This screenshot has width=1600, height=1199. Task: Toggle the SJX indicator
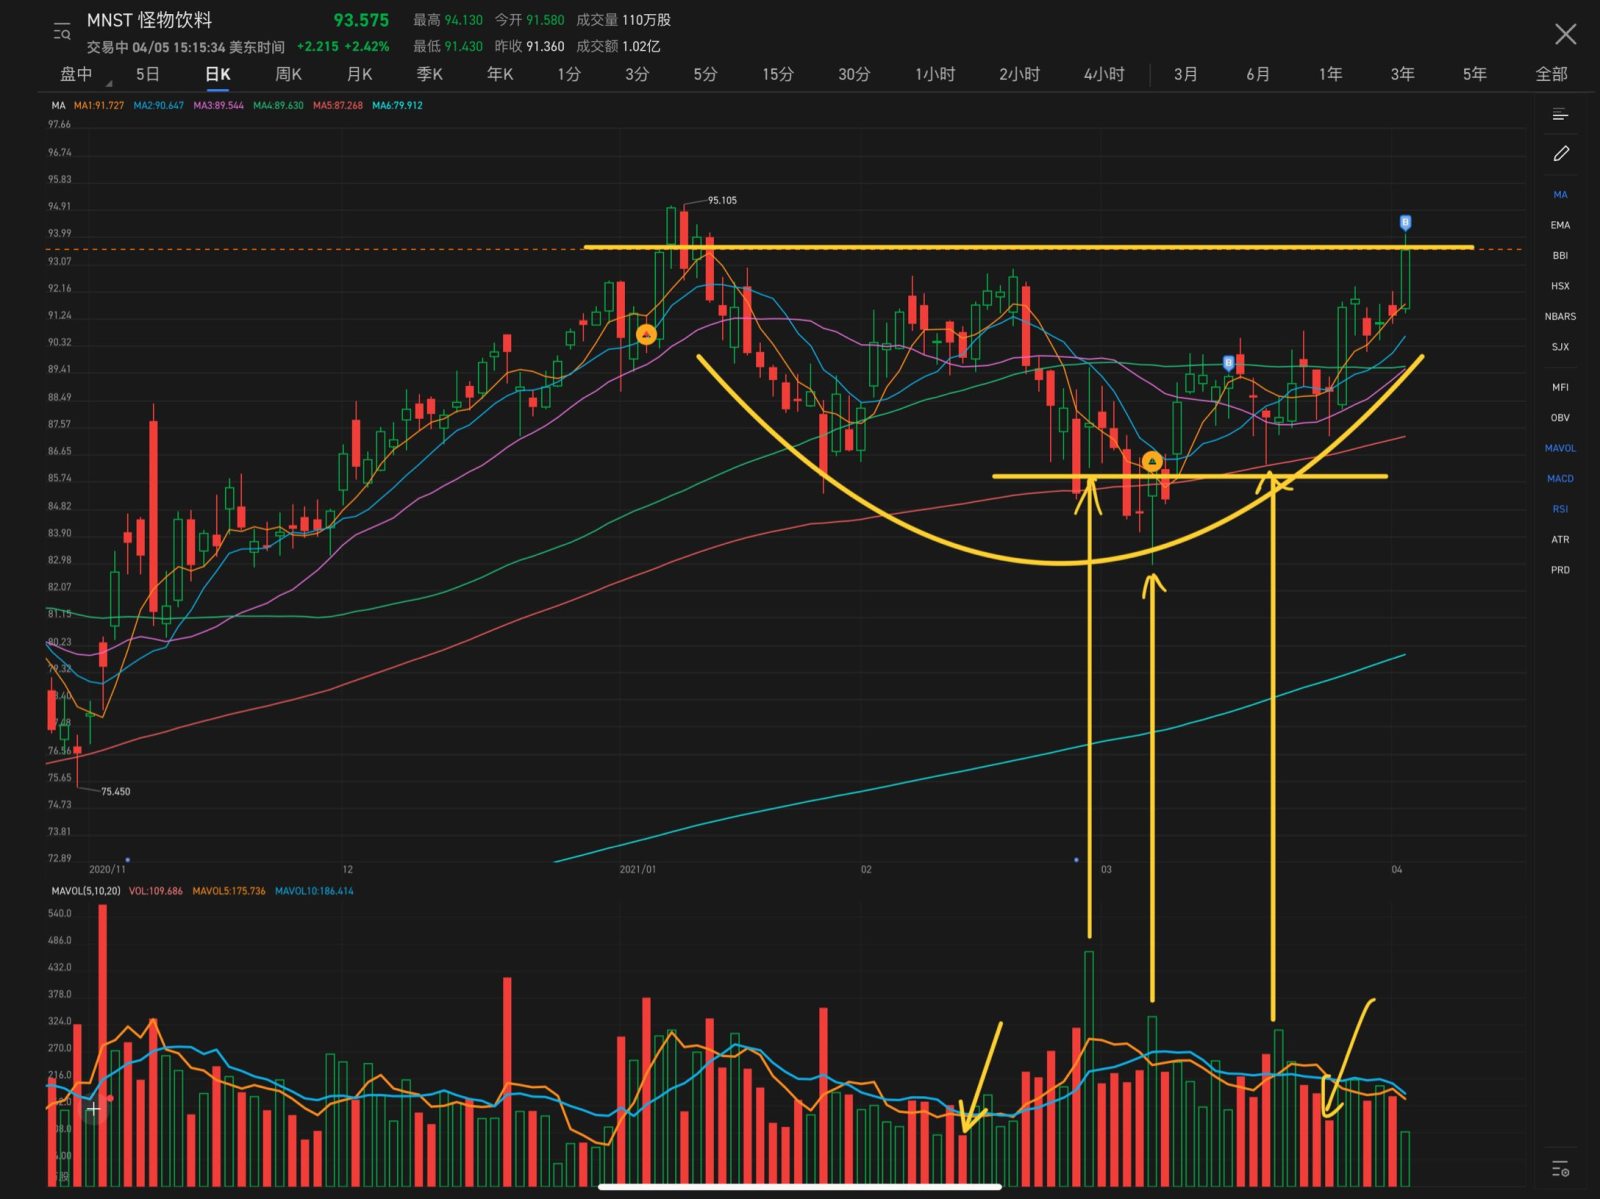(1560, 347)
